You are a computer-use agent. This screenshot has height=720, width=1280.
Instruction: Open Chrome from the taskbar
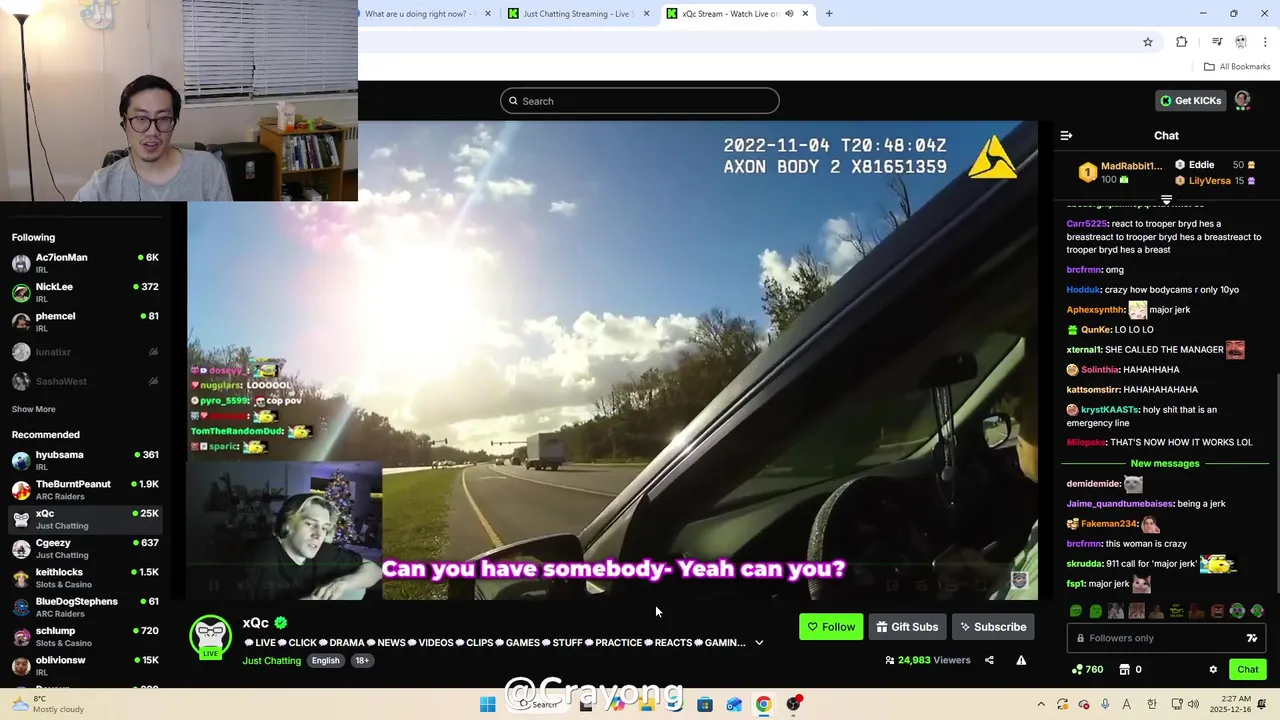[763, 704]
